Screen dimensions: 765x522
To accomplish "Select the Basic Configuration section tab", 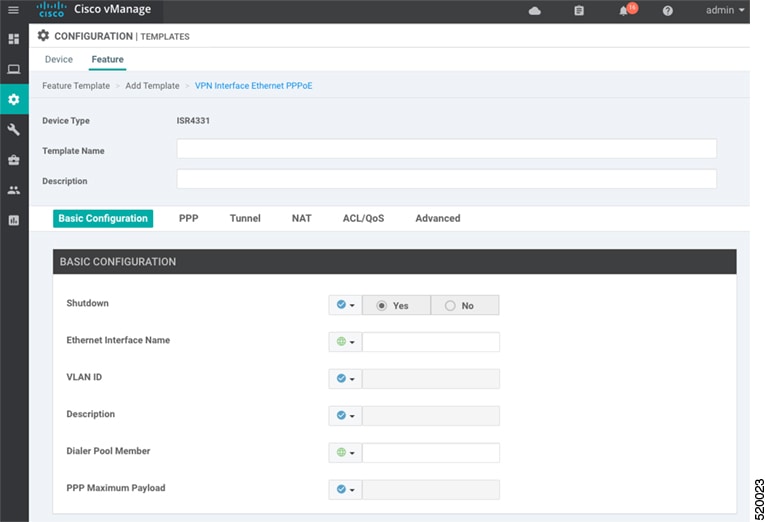I will click(x=103, y=219).
